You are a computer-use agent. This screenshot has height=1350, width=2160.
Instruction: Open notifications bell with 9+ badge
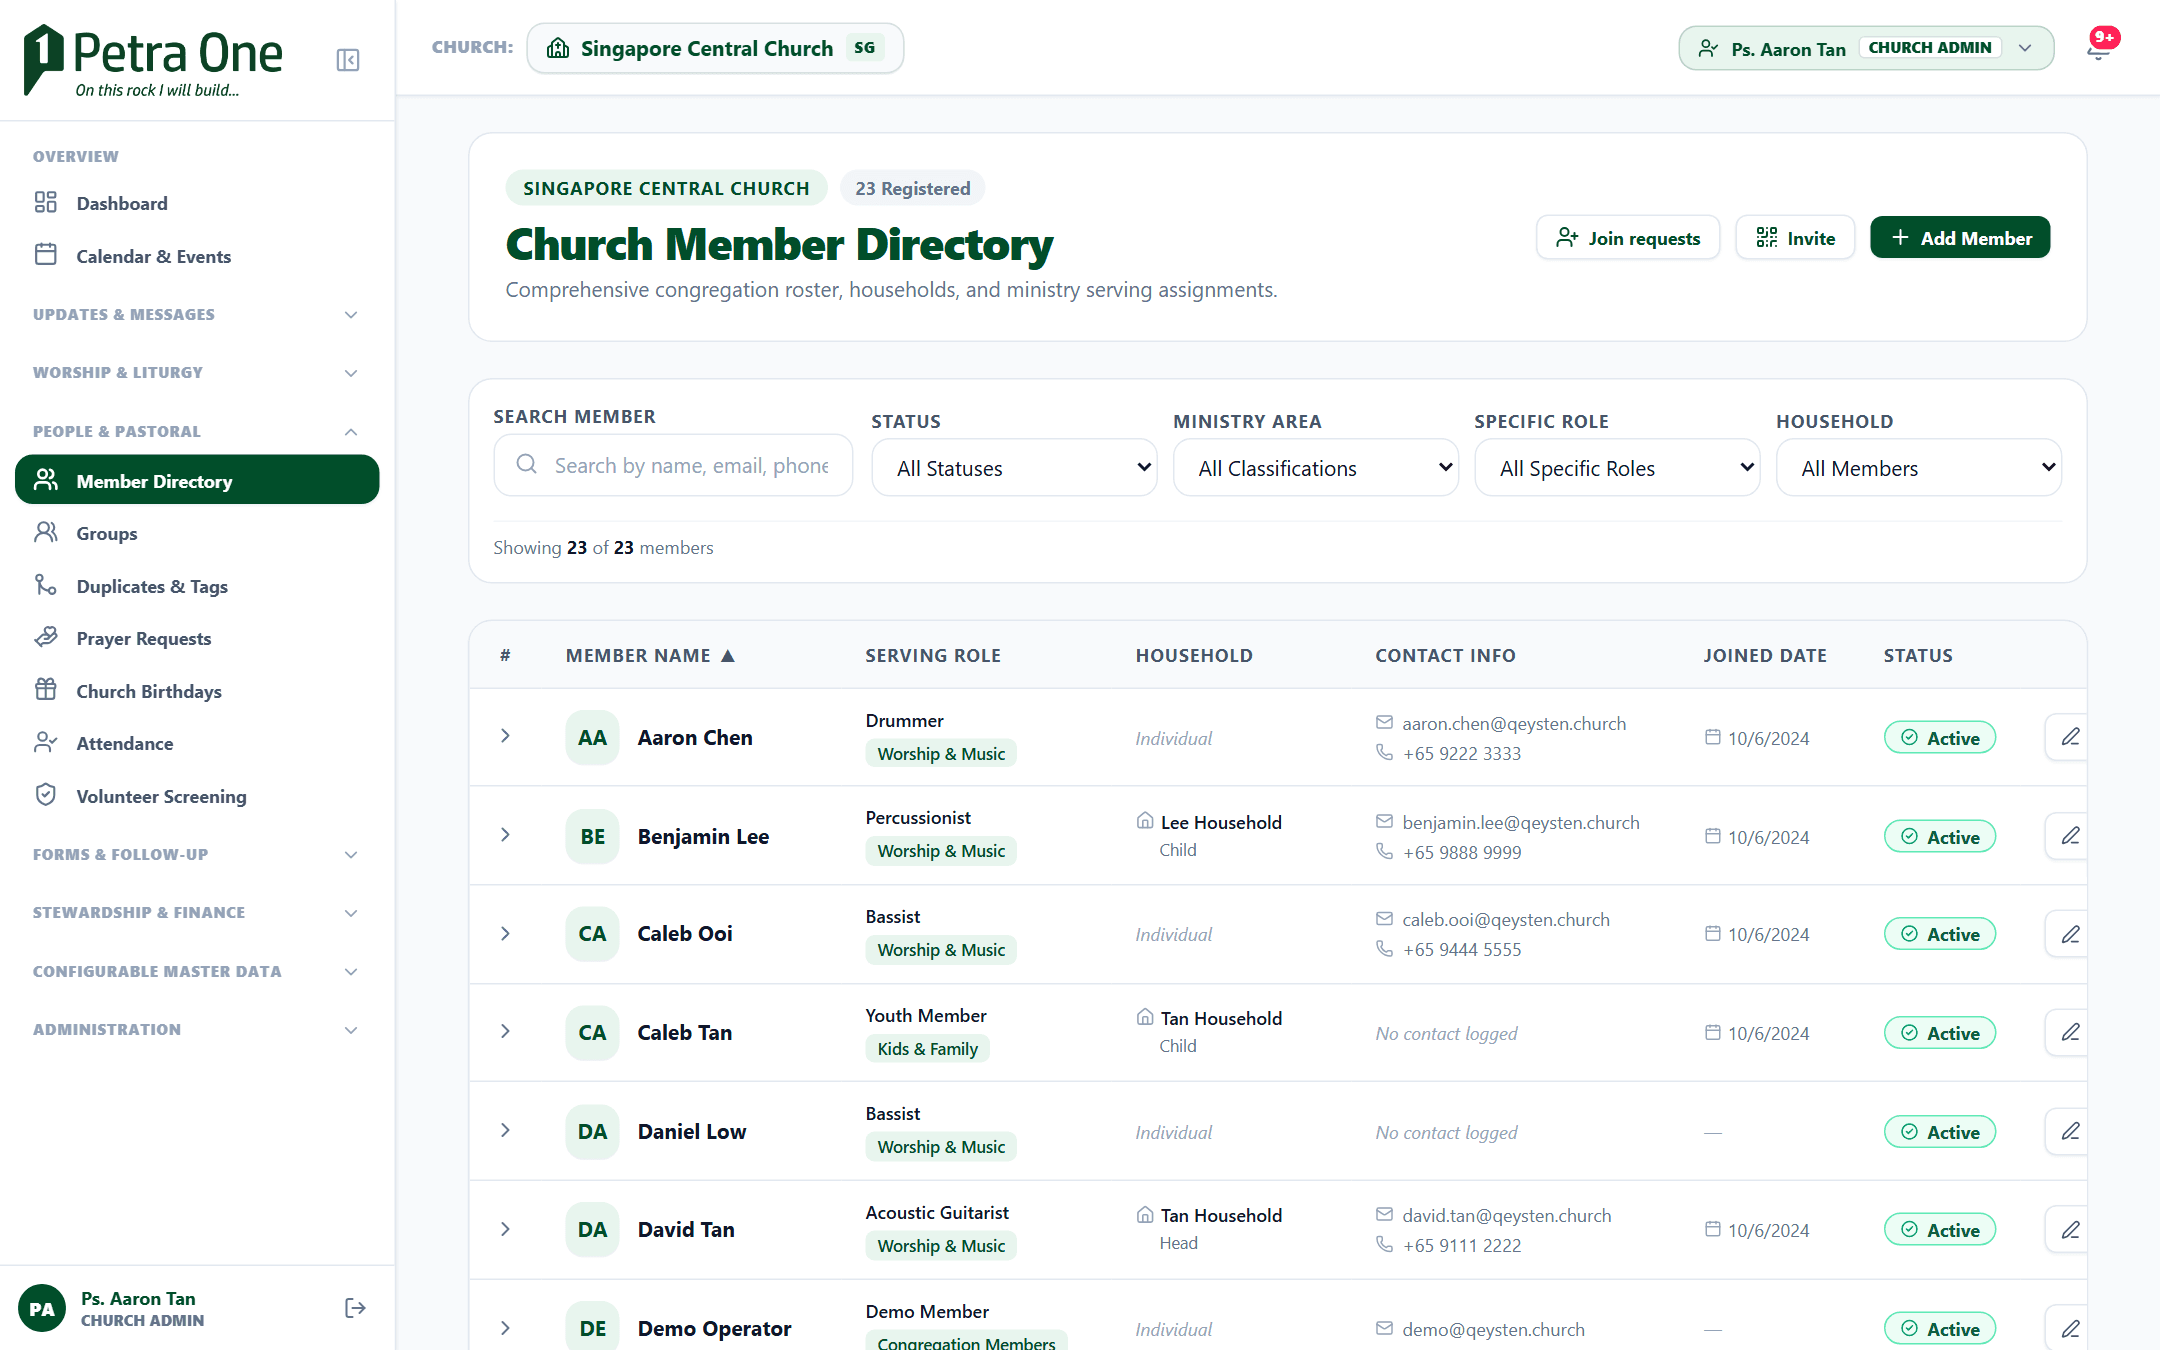point(2100,46)
